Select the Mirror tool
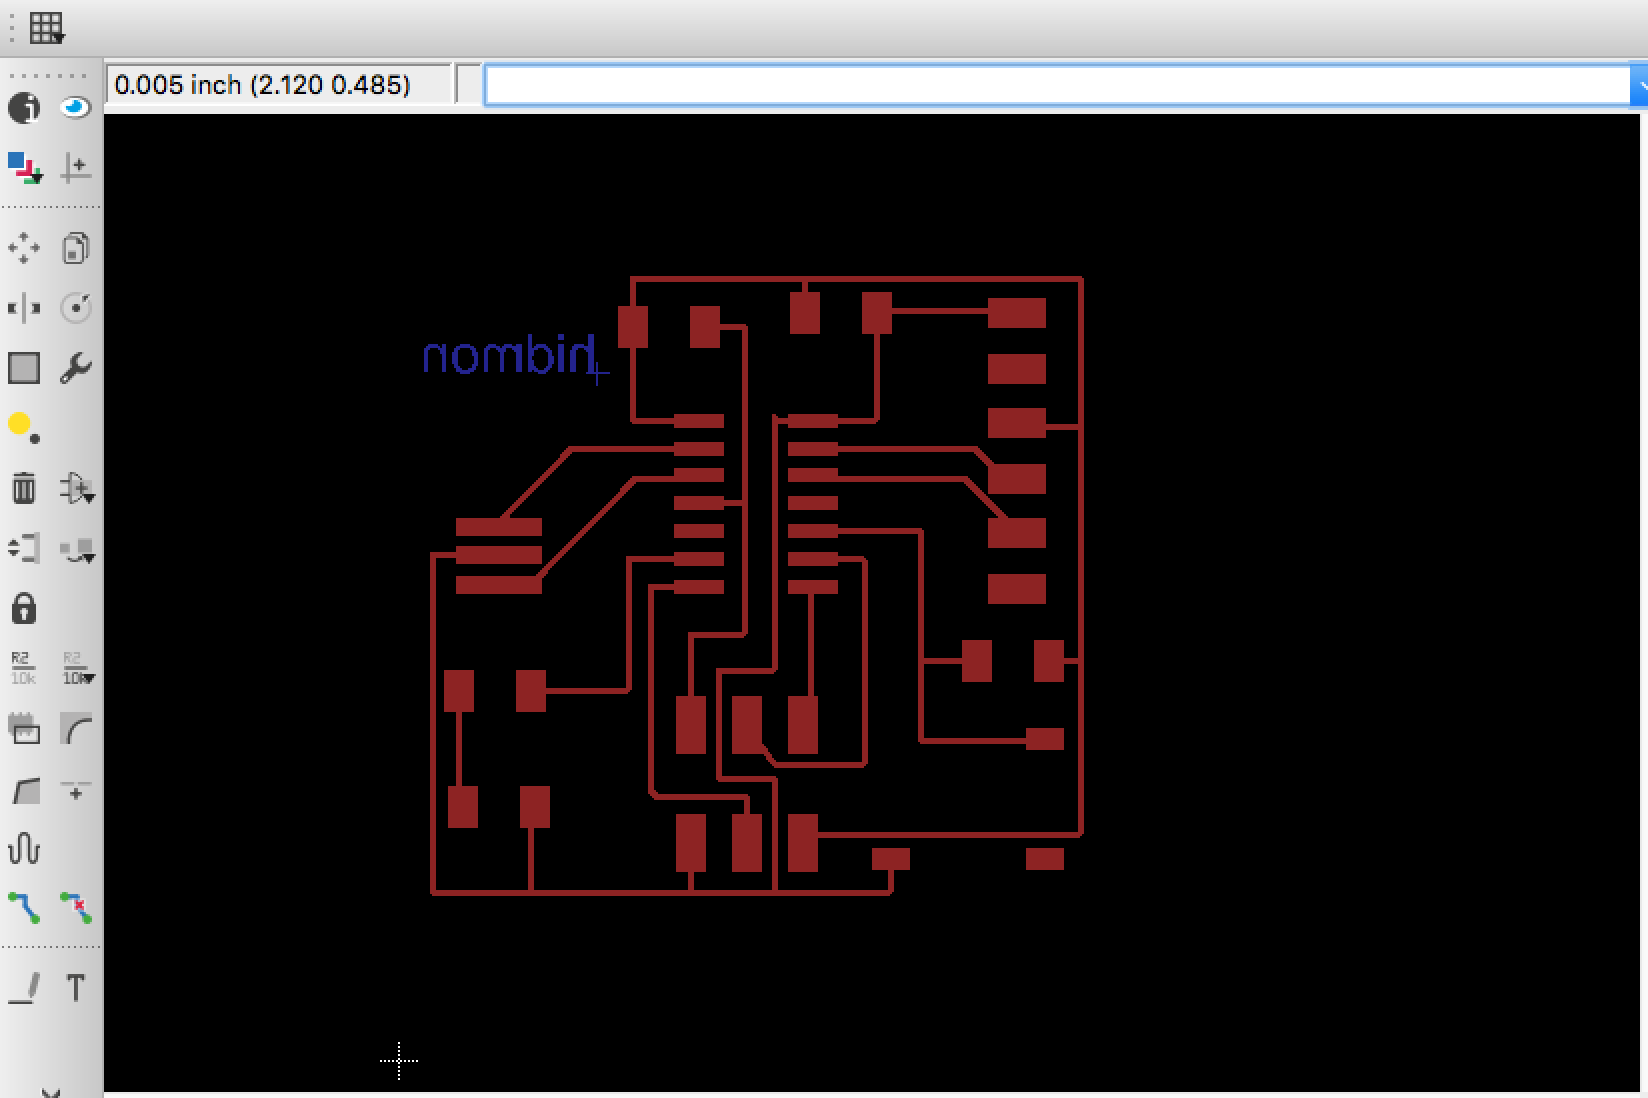 click(x=24, y=308)
